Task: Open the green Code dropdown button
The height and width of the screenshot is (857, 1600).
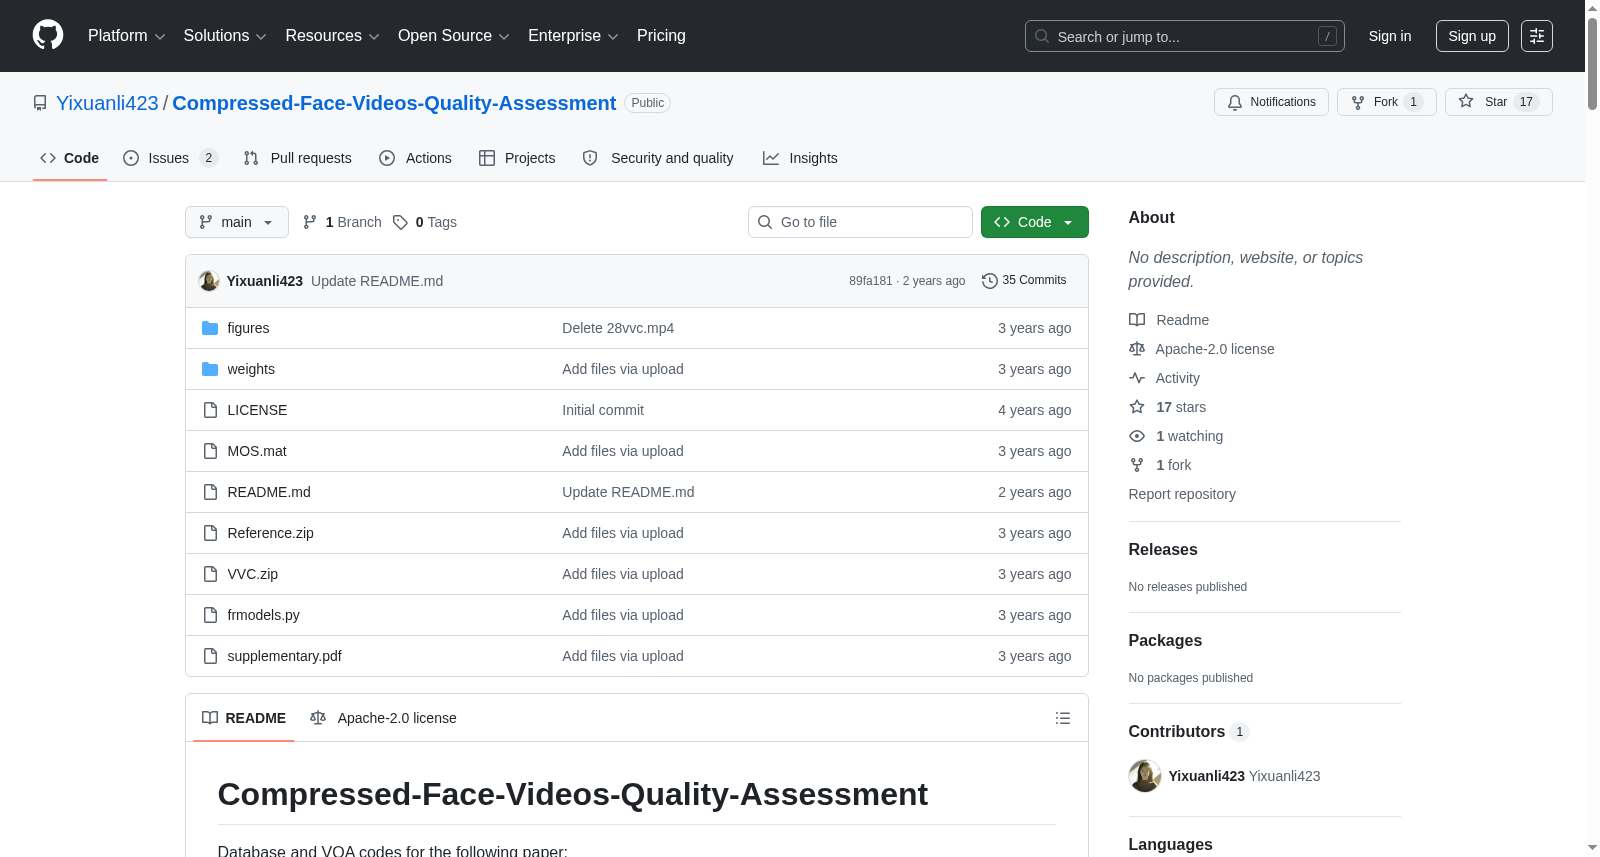Action: tap(1035, 222)
